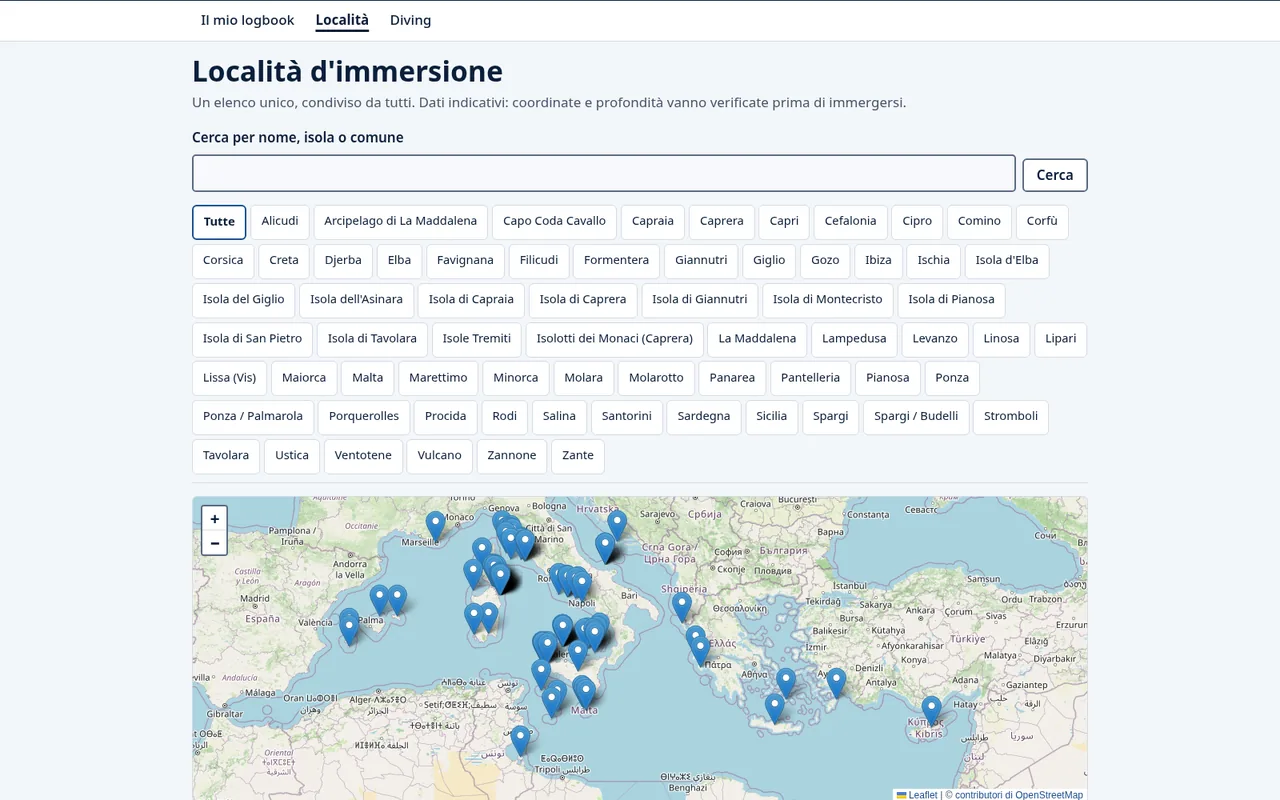Open the Leaflet attribution link
The height and width of the screenshot is (800, 1280).
tap(917, 795)
